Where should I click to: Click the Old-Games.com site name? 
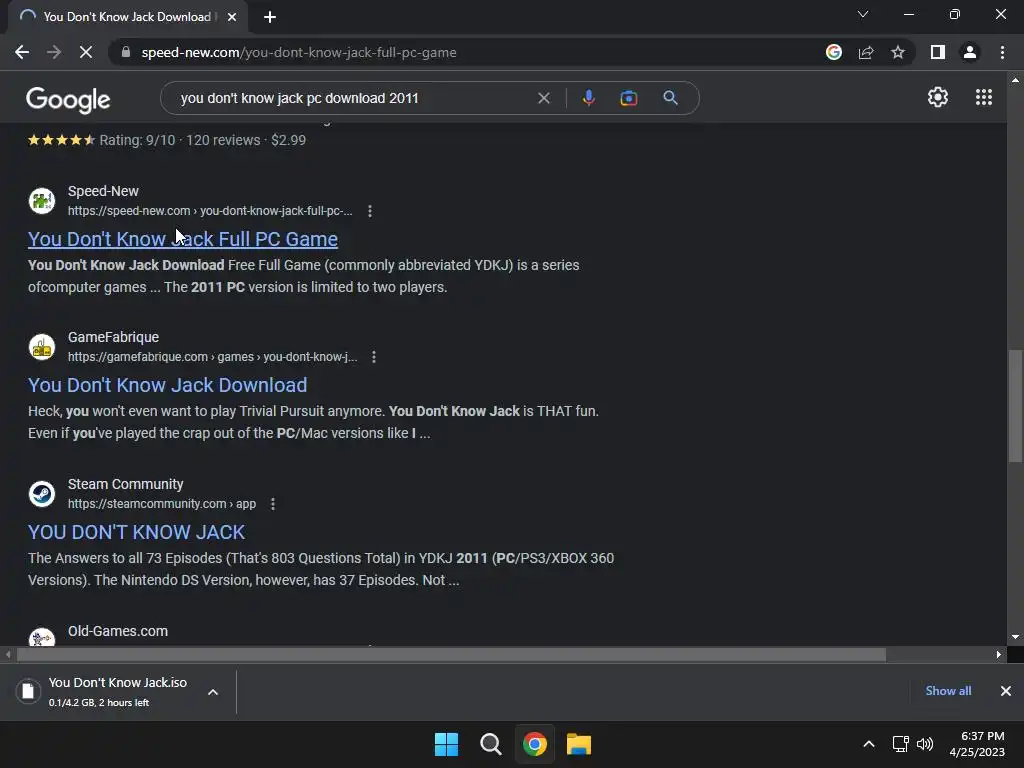pyautogui.click(x=118, y=631)
